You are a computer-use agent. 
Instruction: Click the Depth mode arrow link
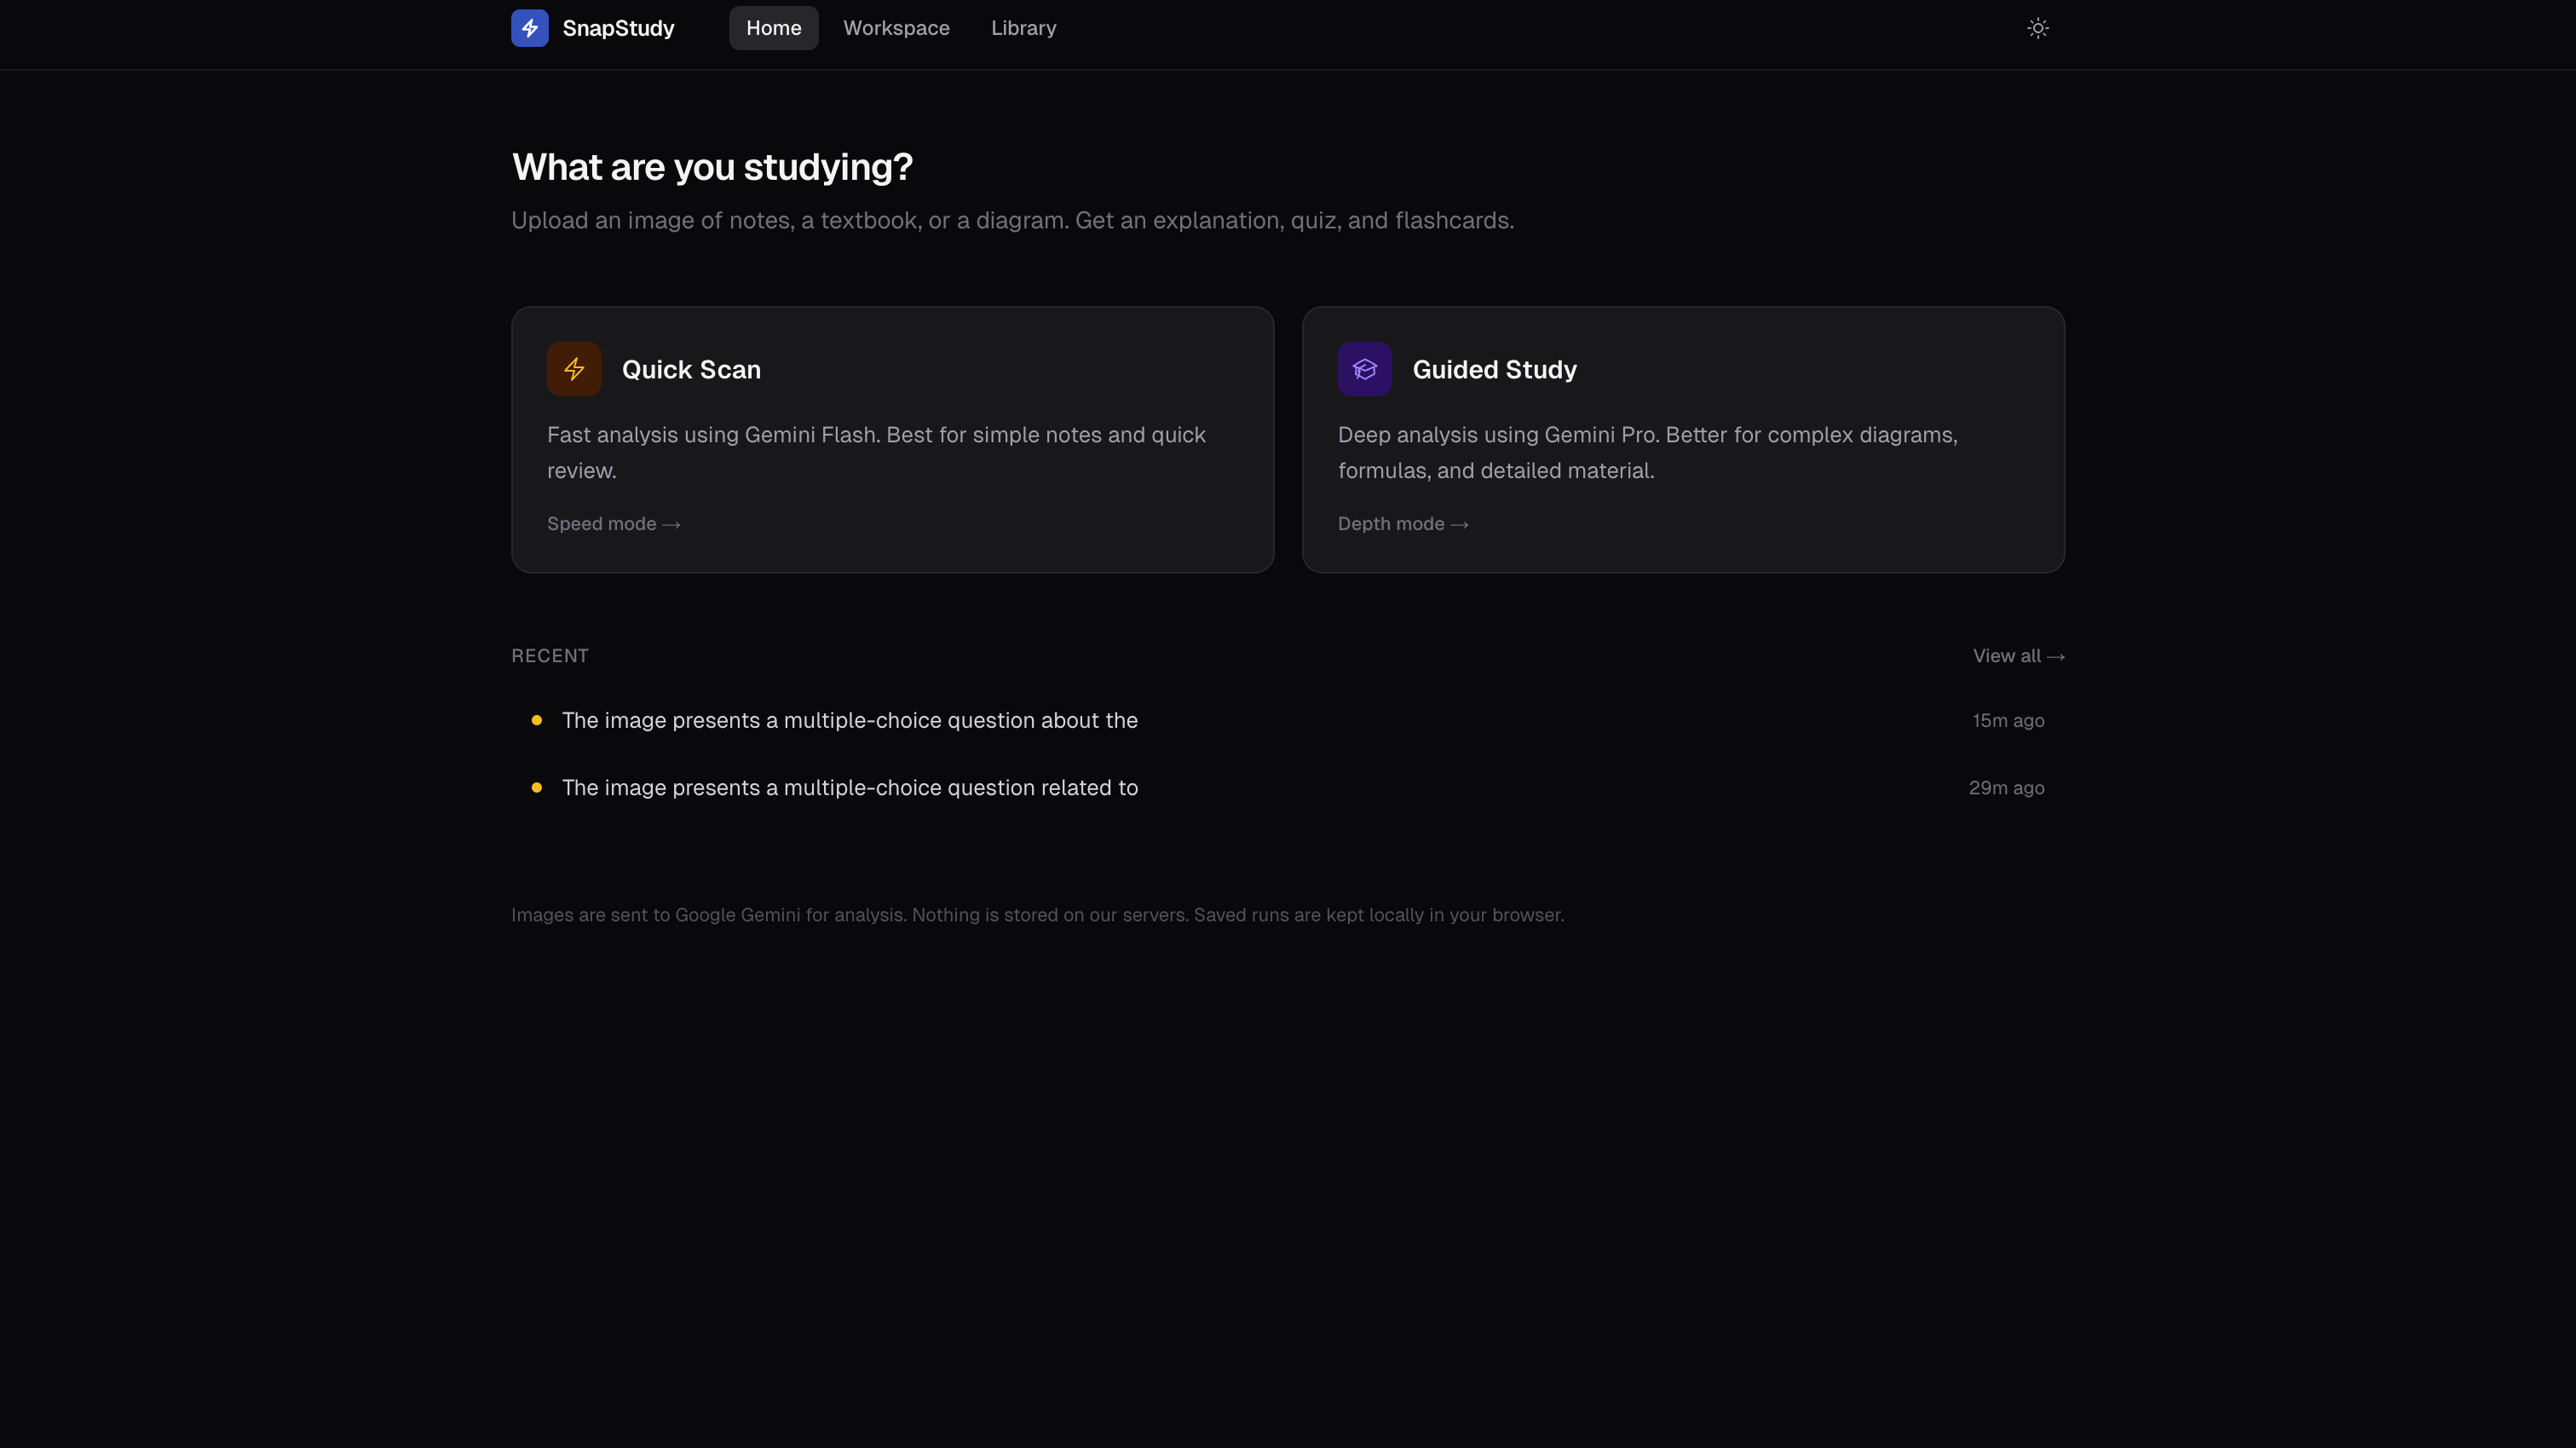coord(1403,524)
